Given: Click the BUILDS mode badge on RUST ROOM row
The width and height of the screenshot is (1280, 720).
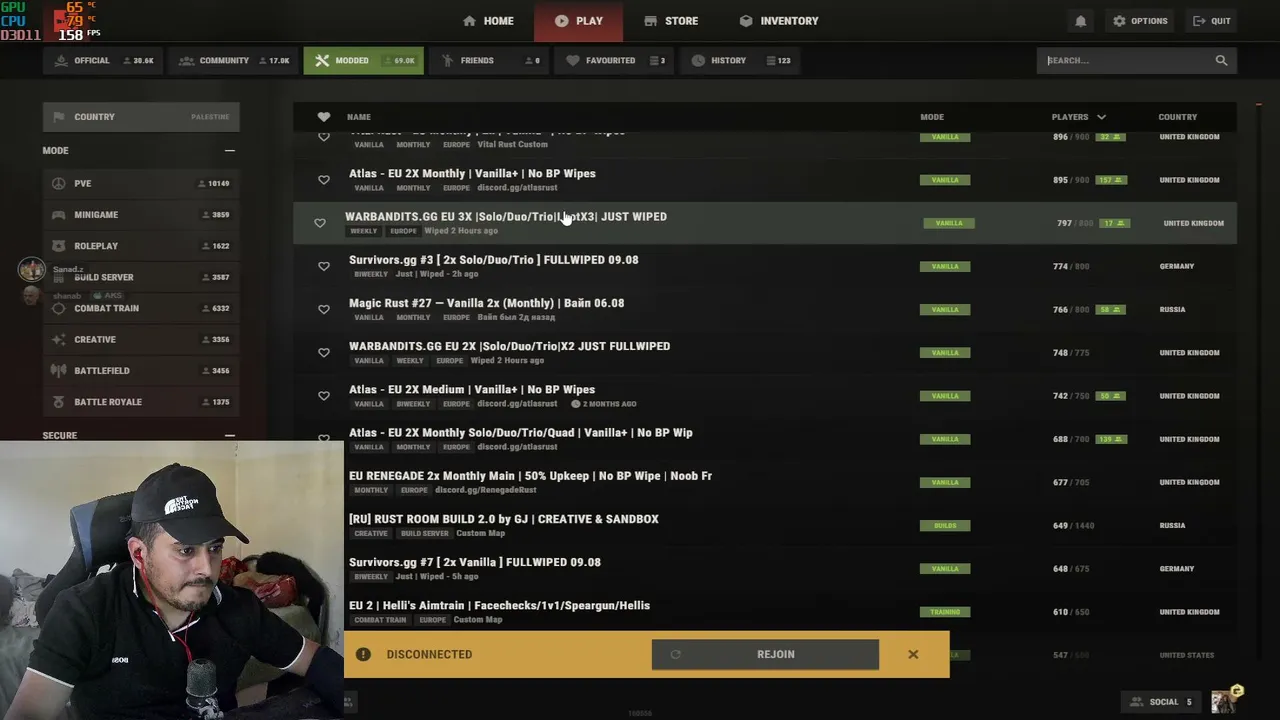Looking at the screenshot, I should (945, 526).
